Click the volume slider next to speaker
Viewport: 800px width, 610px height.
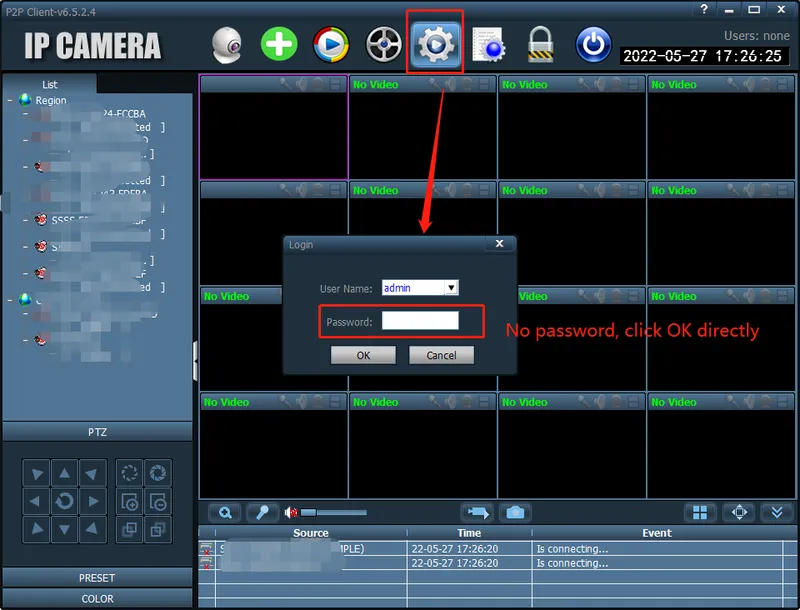pyautogui.click(x=333, y=513)
